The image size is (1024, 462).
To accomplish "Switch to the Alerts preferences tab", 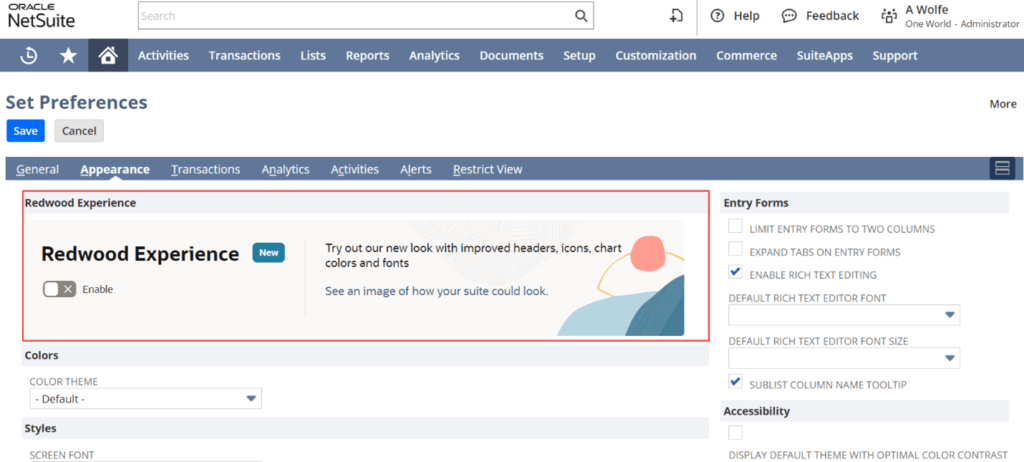I will pos(416,169).
